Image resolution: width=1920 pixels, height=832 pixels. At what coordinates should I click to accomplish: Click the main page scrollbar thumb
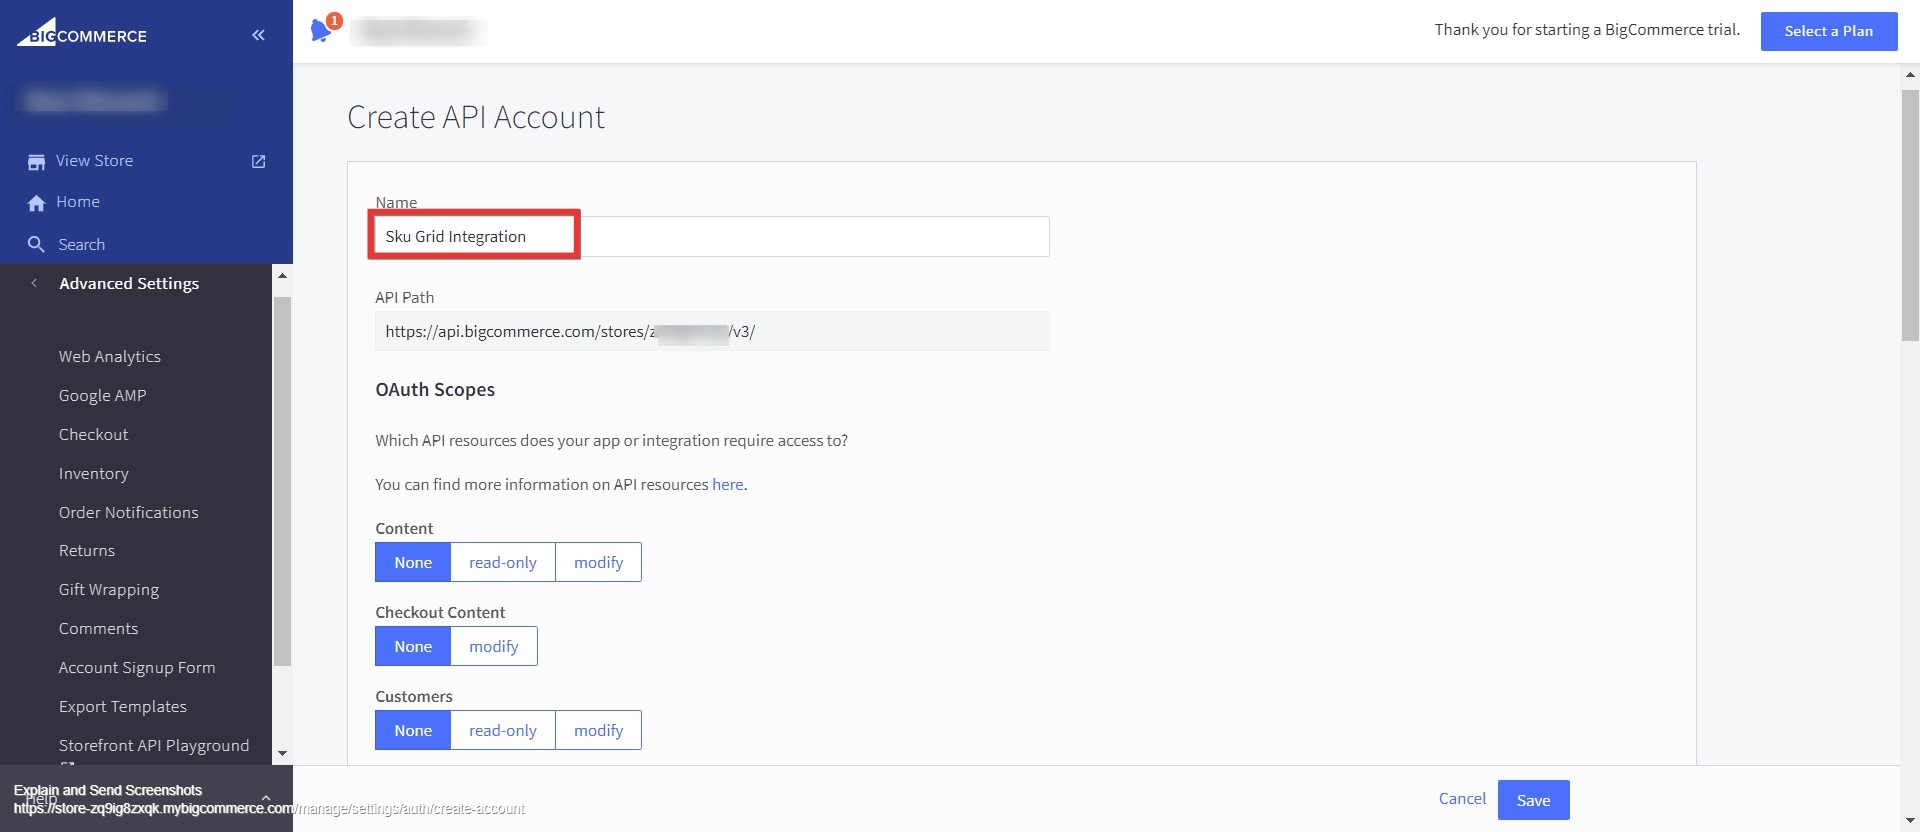click(x=1910, y=215)
